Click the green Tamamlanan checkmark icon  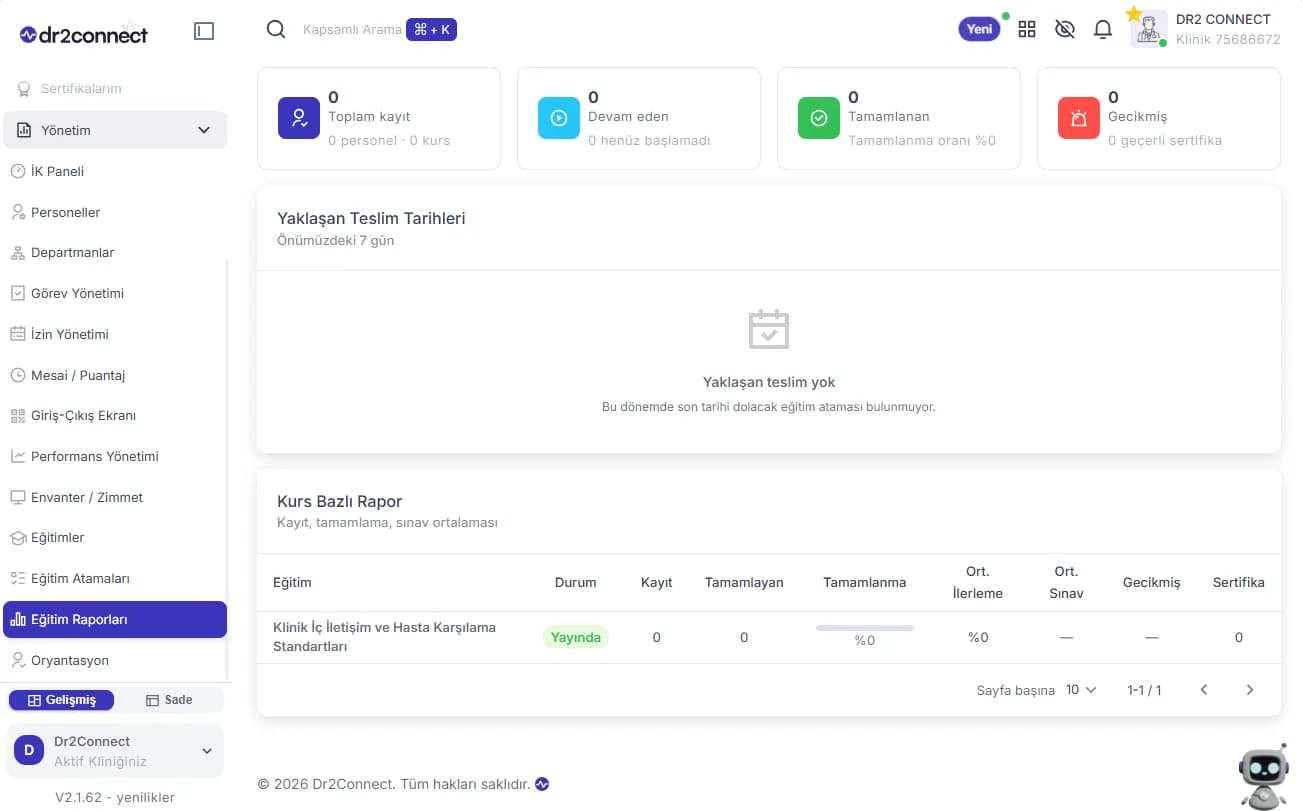(x=819, y=118)
